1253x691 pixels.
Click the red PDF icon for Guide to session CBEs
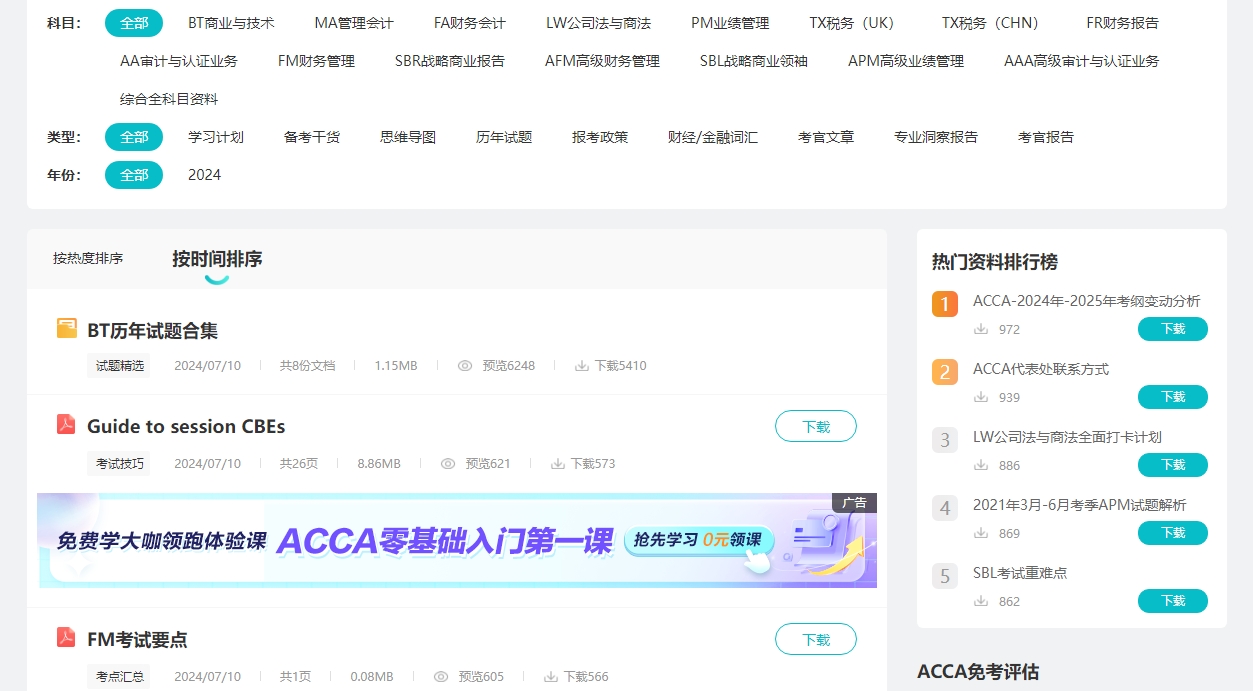(66, 425)
